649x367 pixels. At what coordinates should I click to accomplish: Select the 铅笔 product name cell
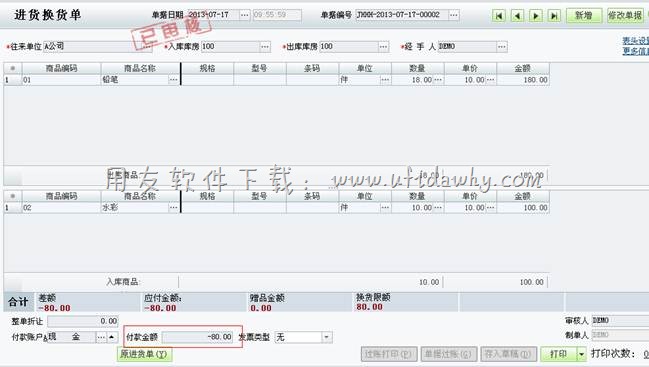coord(135,80)
